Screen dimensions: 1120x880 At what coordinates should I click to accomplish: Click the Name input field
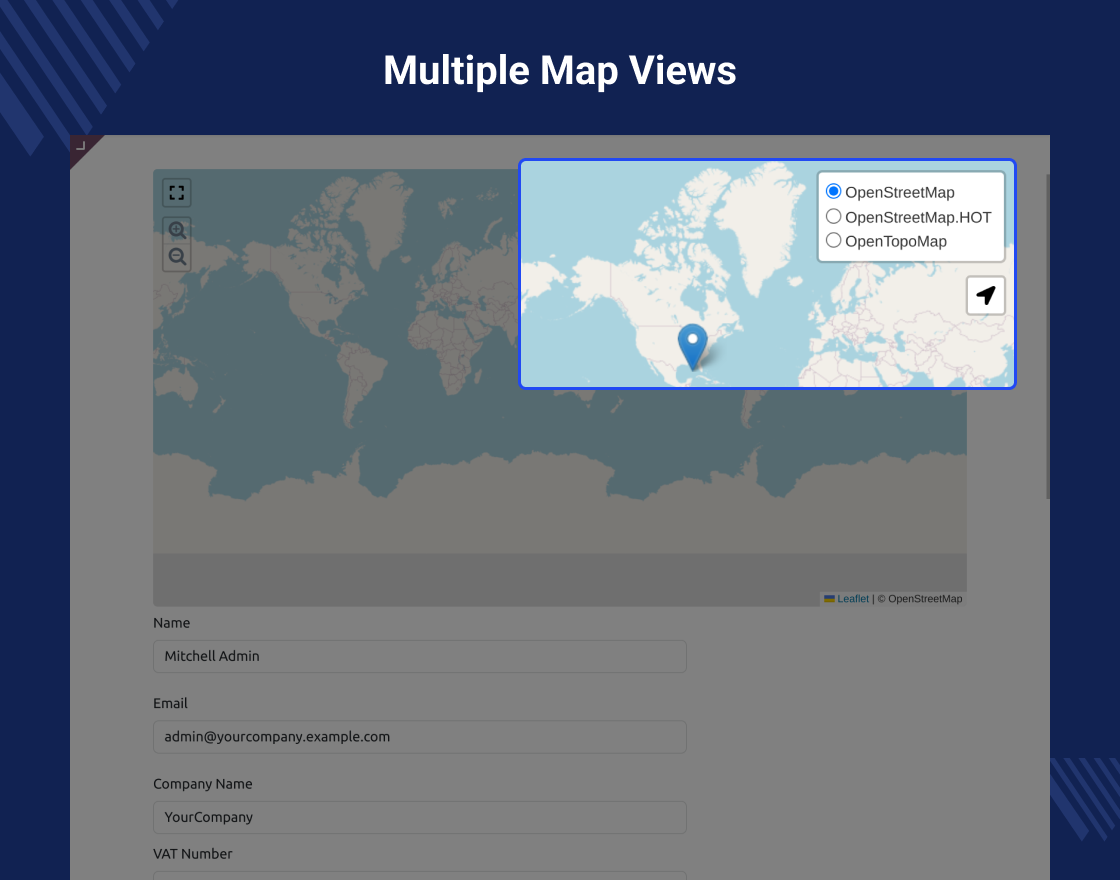pyautogui.click(x=420, y=656)
